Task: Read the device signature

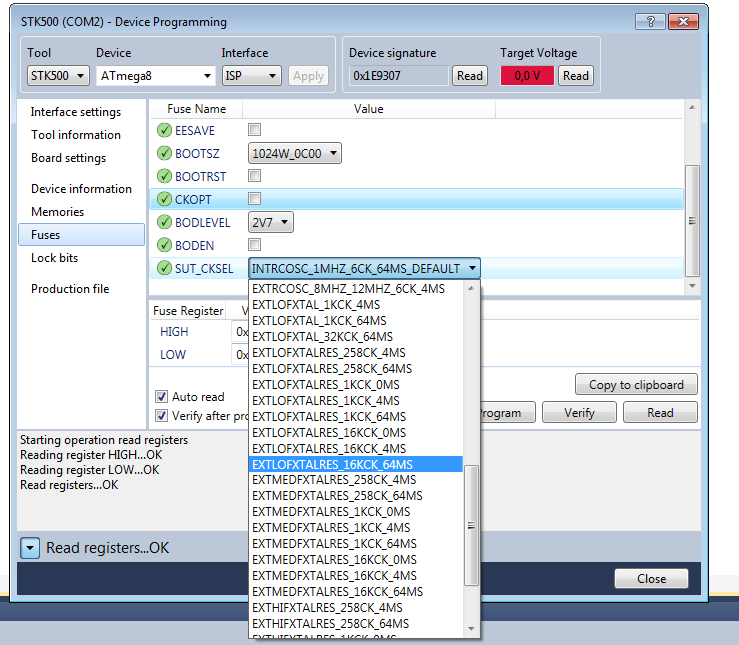Action: point(469,75)
